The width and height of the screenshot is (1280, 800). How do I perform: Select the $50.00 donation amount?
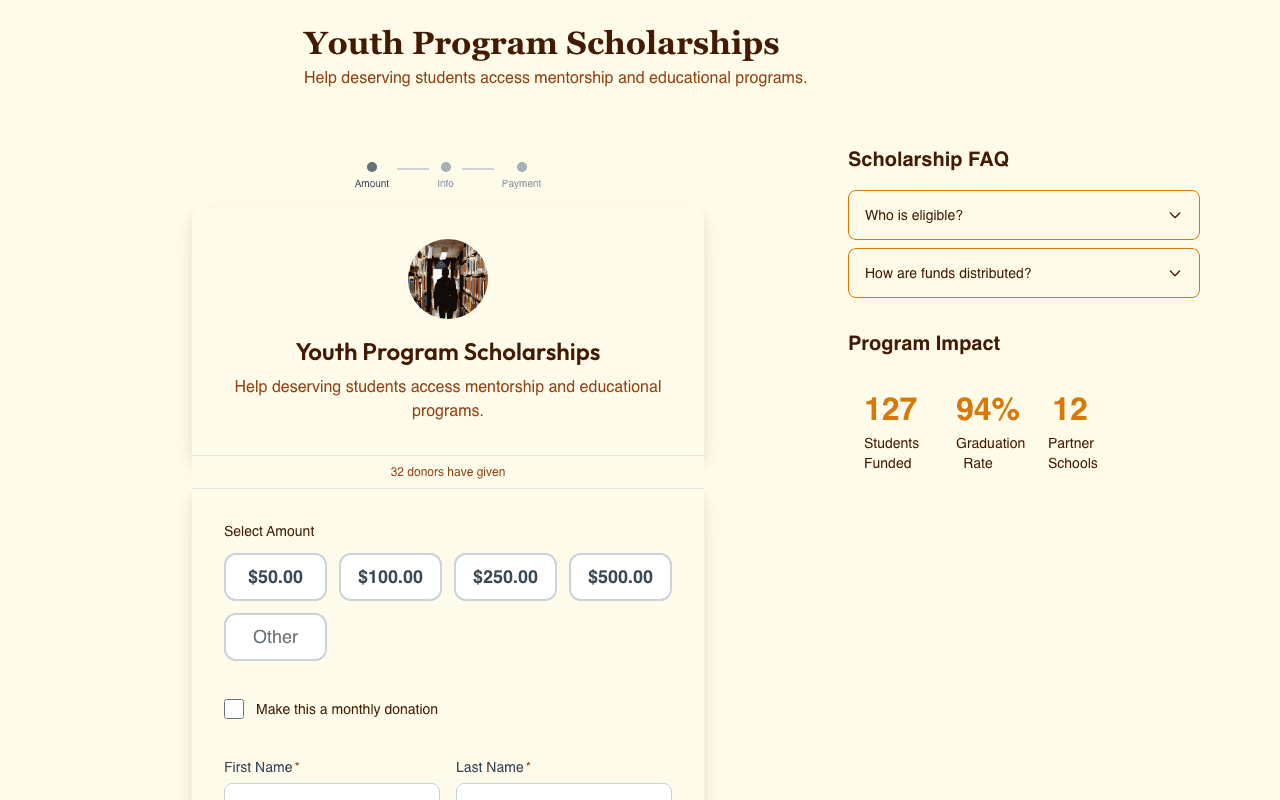click(x=275, y=577)
